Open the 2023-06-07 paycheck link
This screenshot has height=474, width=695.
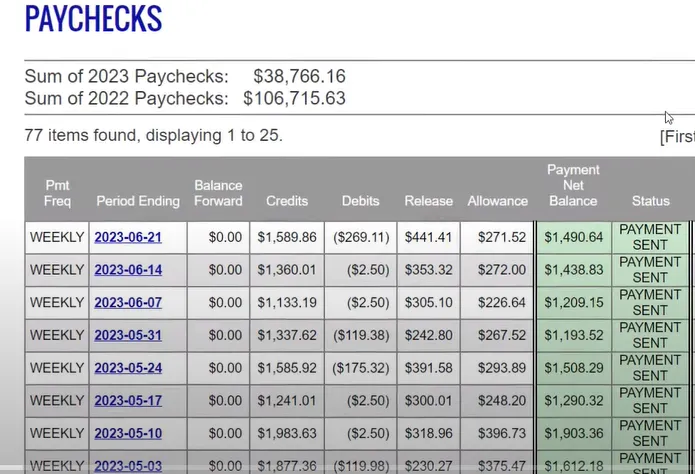[x=128, y=303]
